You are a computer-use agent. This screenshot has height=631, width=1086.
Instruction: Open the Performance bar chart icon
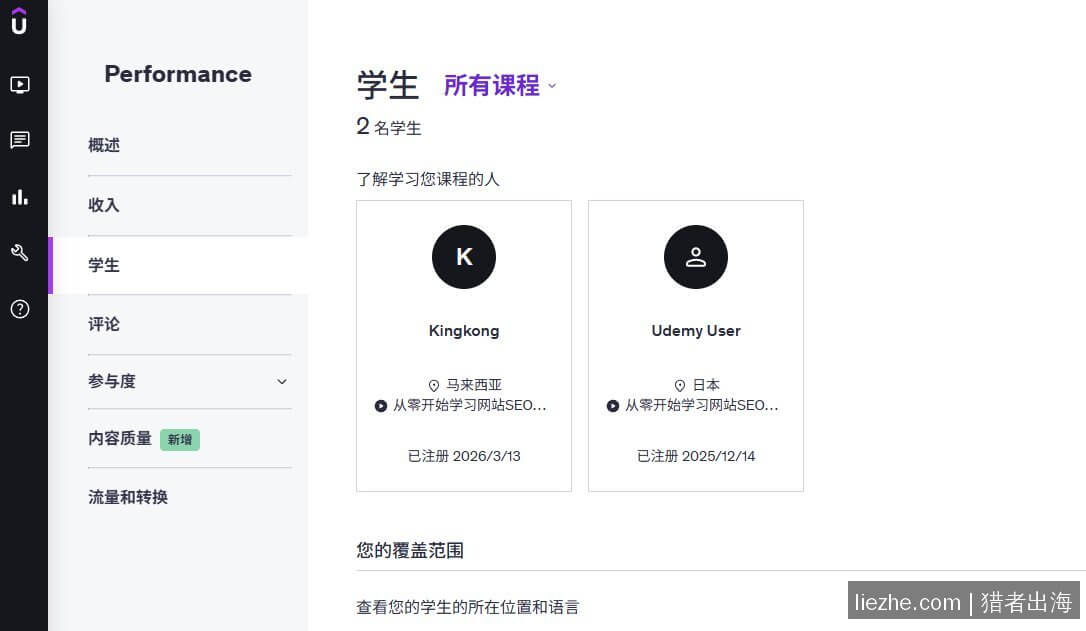pyautogui.click(x=19, y=197)
